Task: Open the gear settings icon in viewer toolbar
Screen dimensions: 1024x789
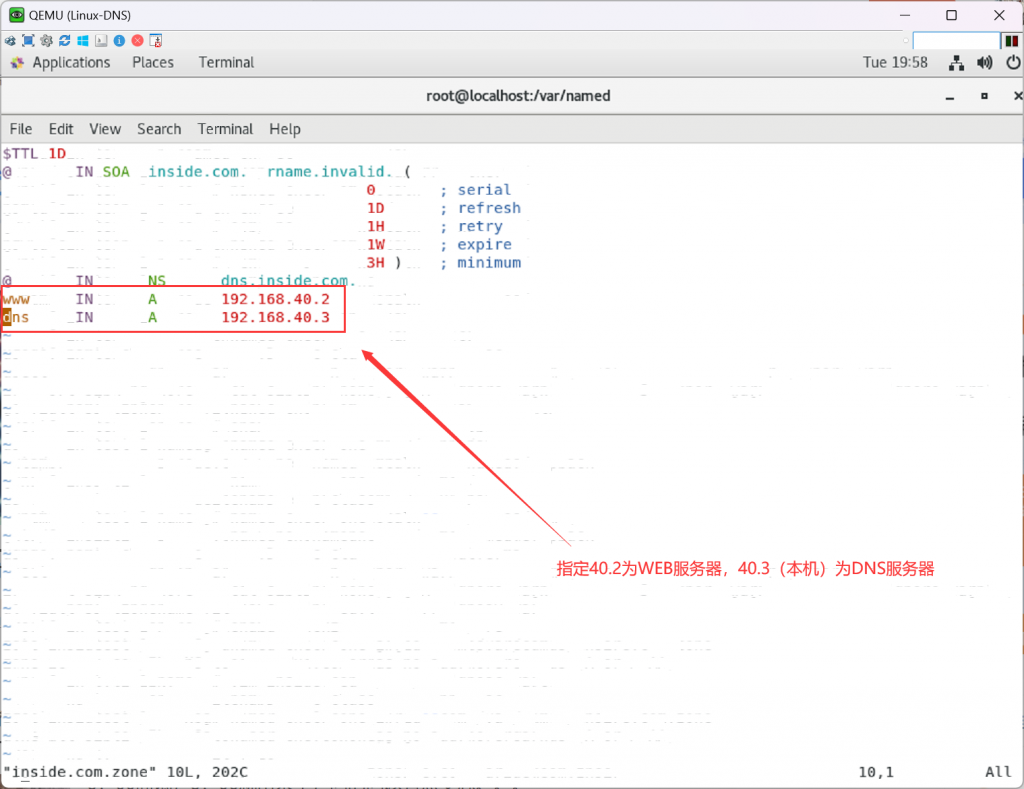Action: pos(46,41)
